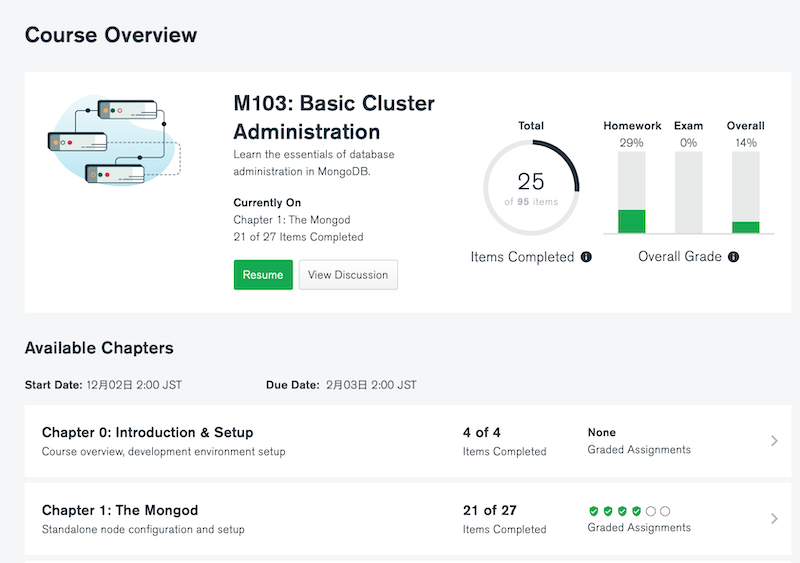Expand Chapter 1 row chevron arrow
Screen dimensions: 800x563
(x=774, y=519)
